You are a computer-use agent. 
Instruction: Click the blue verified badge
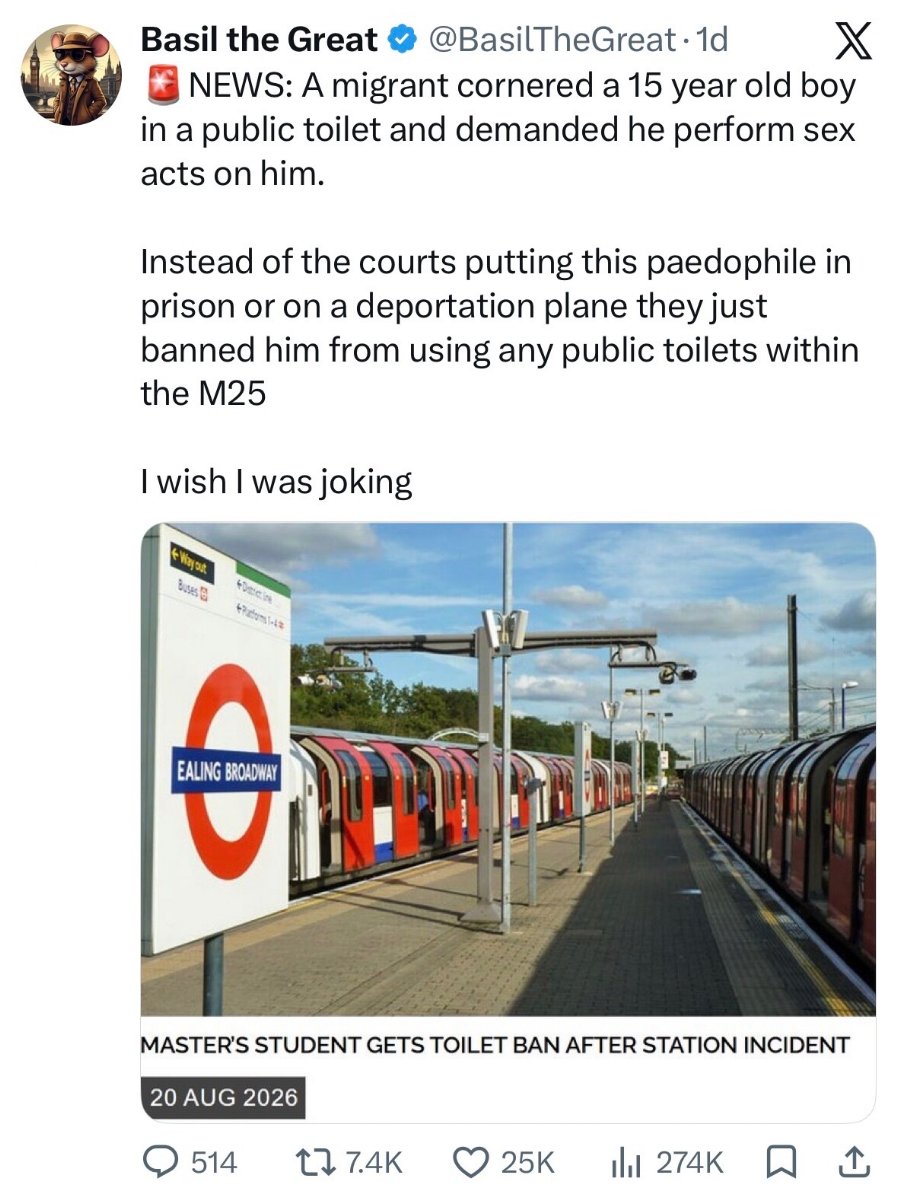[402, 40]
